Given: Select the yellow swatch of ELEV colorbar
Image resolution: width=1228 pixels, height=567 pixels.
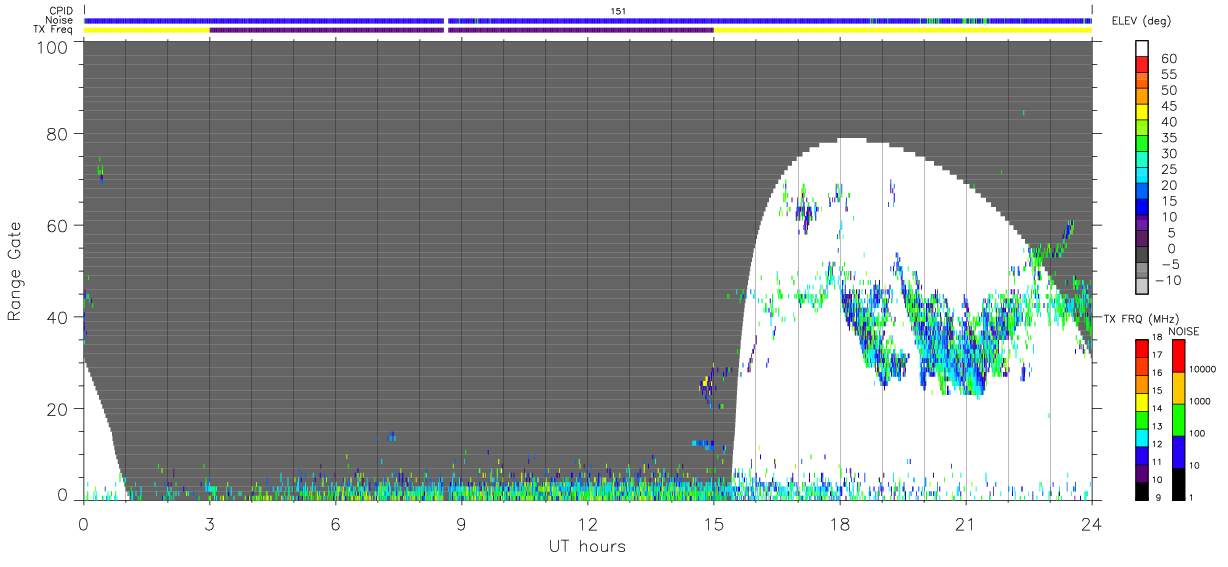Looking at the screenshot, I should (1143, 112).
